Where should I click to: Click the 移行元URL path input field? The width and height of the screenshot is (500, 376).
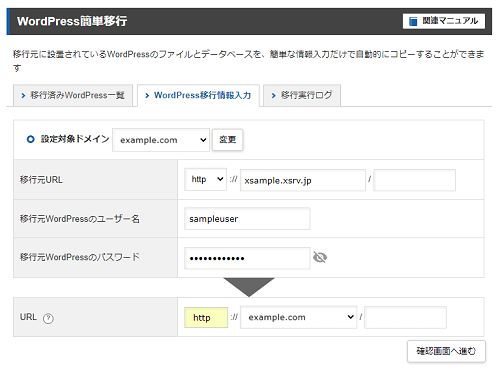pos(414,180)
